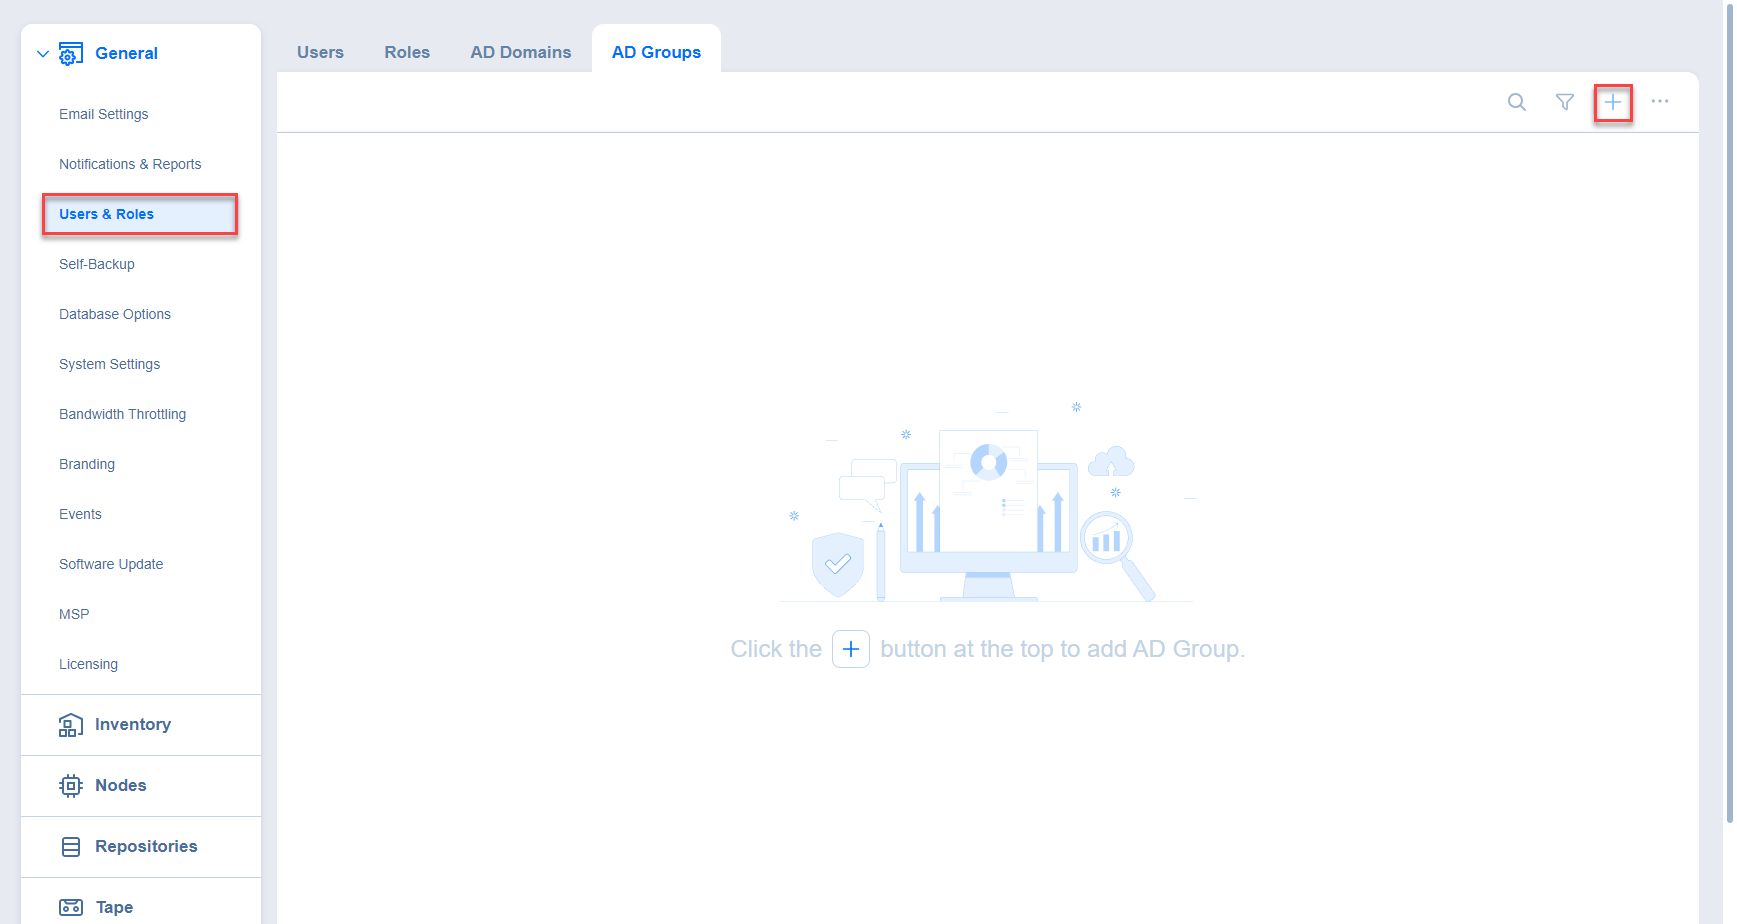Image resolution: width=1737 pixels, height=924 pixels.
Task: Open the more options ellipsis menu
Action: 1659,102
